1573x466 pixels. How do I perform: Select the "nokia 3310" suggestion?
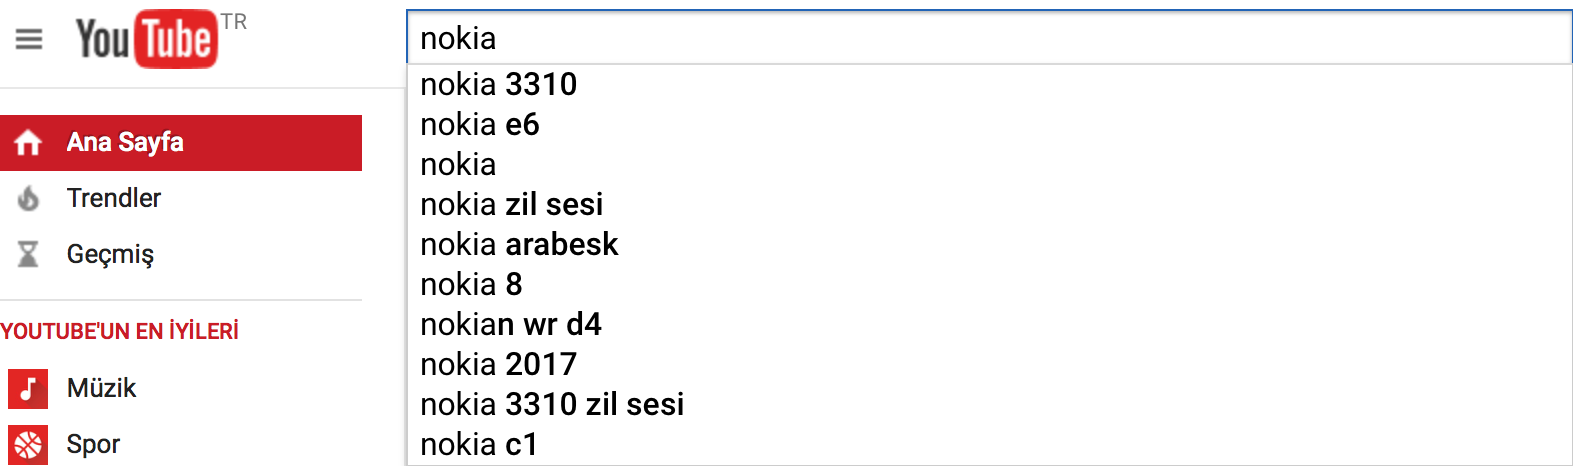(499, 84)
